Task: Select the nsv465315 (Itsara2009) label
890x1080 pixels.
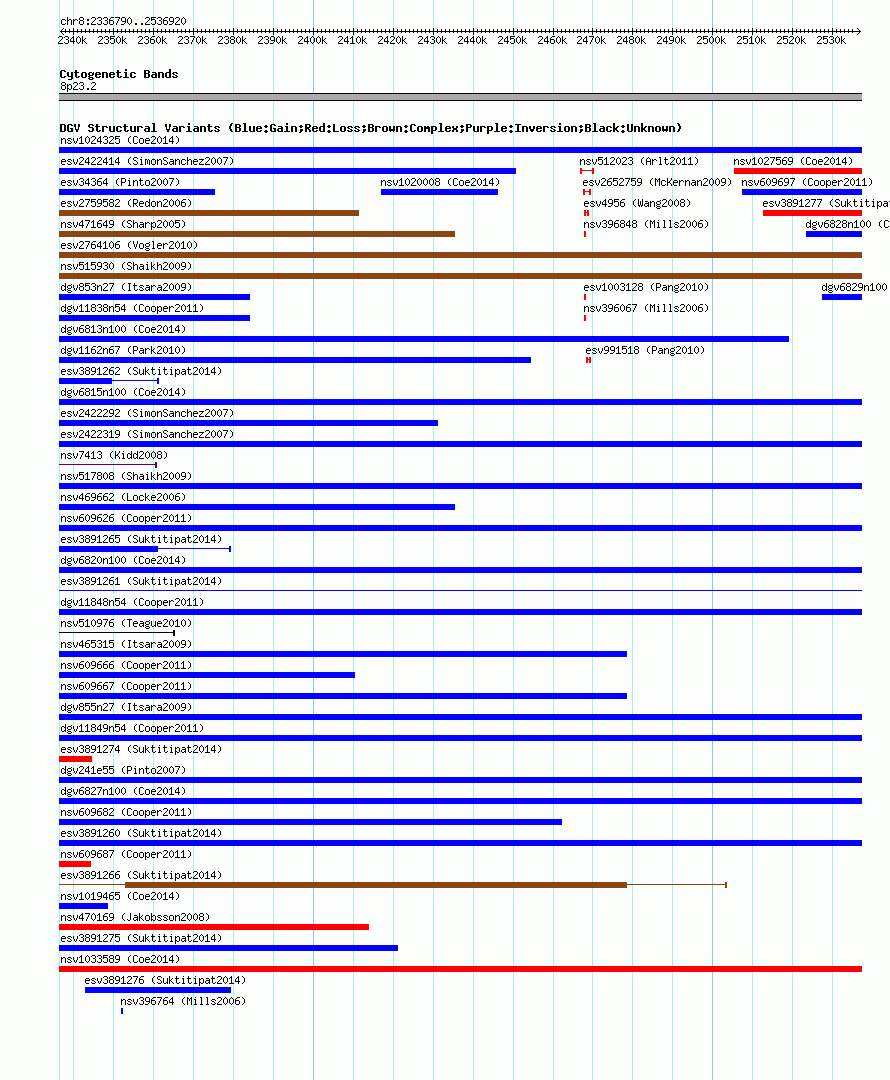Action: (x=126, y=645)
